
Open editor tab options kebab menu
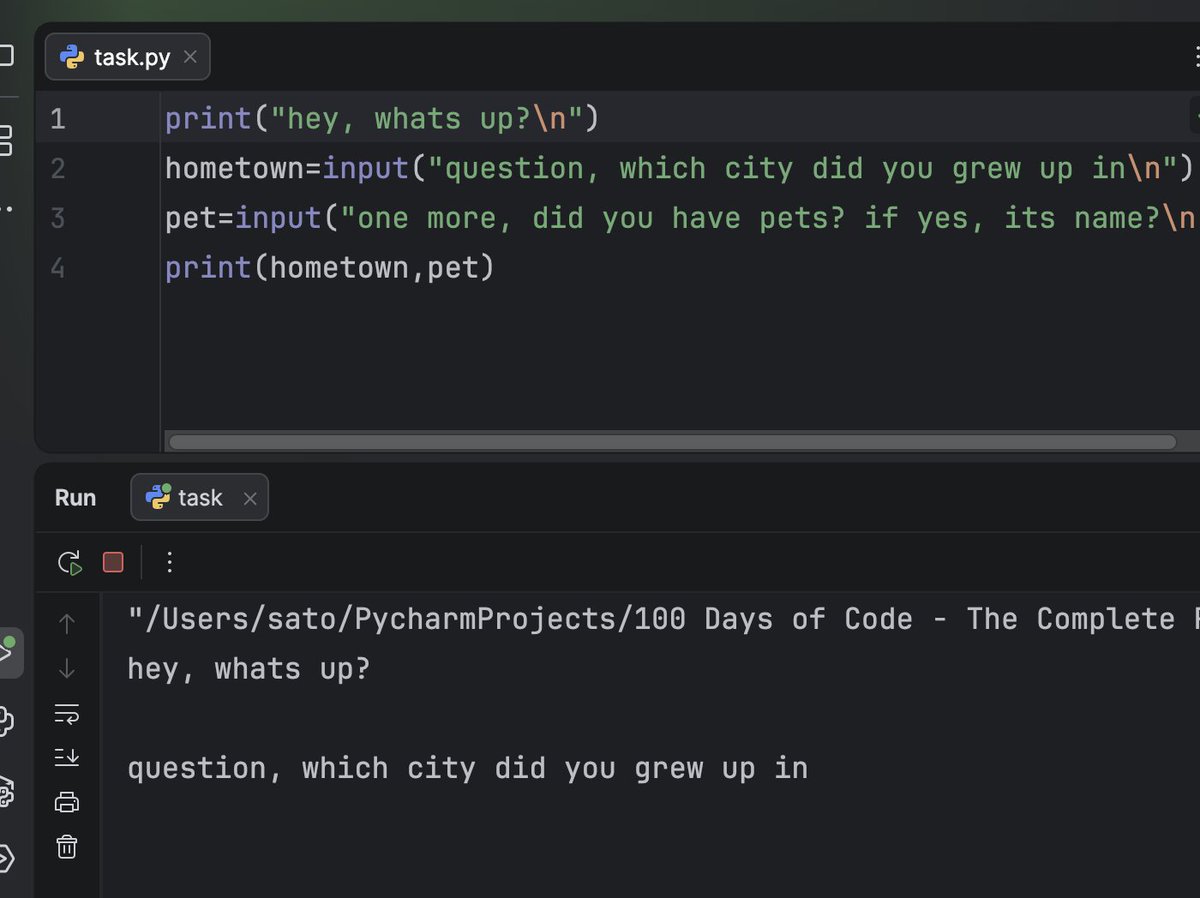1196,57
